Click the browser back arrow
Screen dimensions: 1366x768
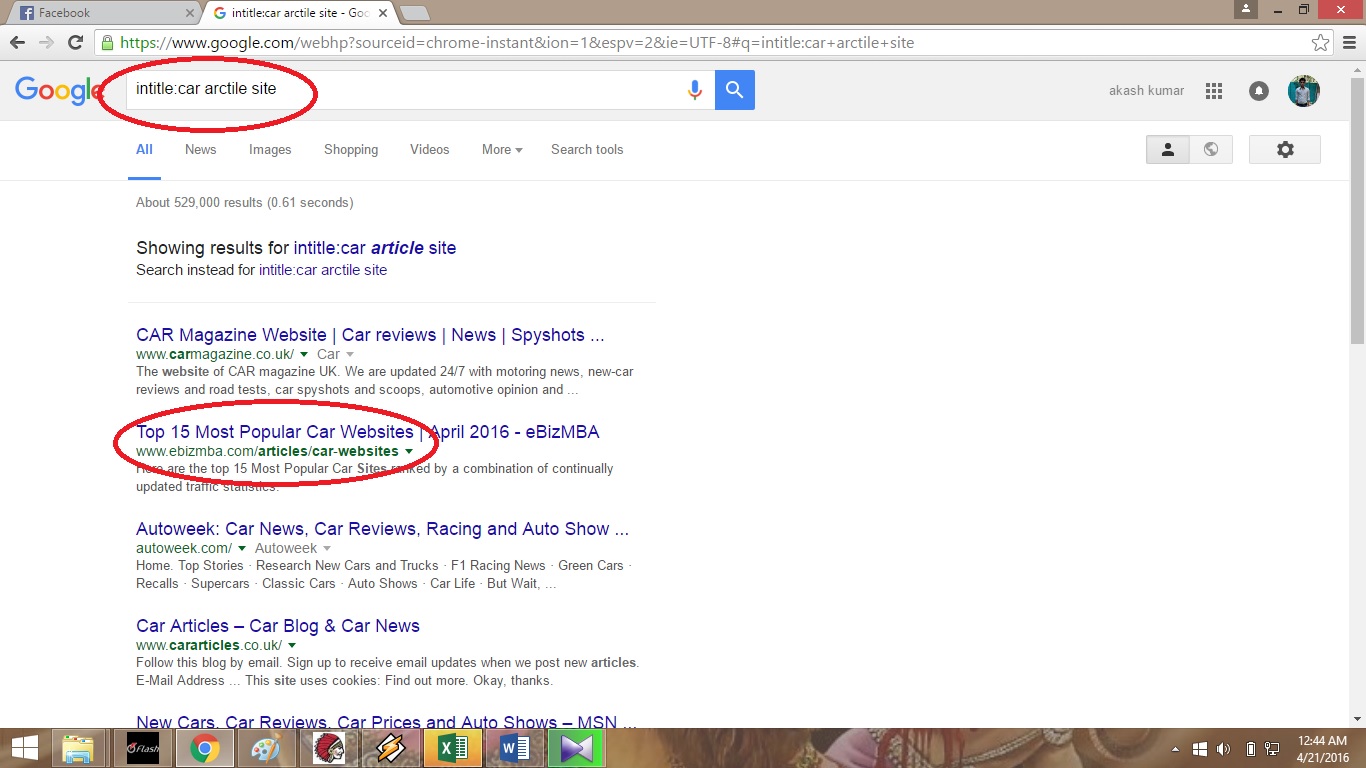[x=17, y=43]
